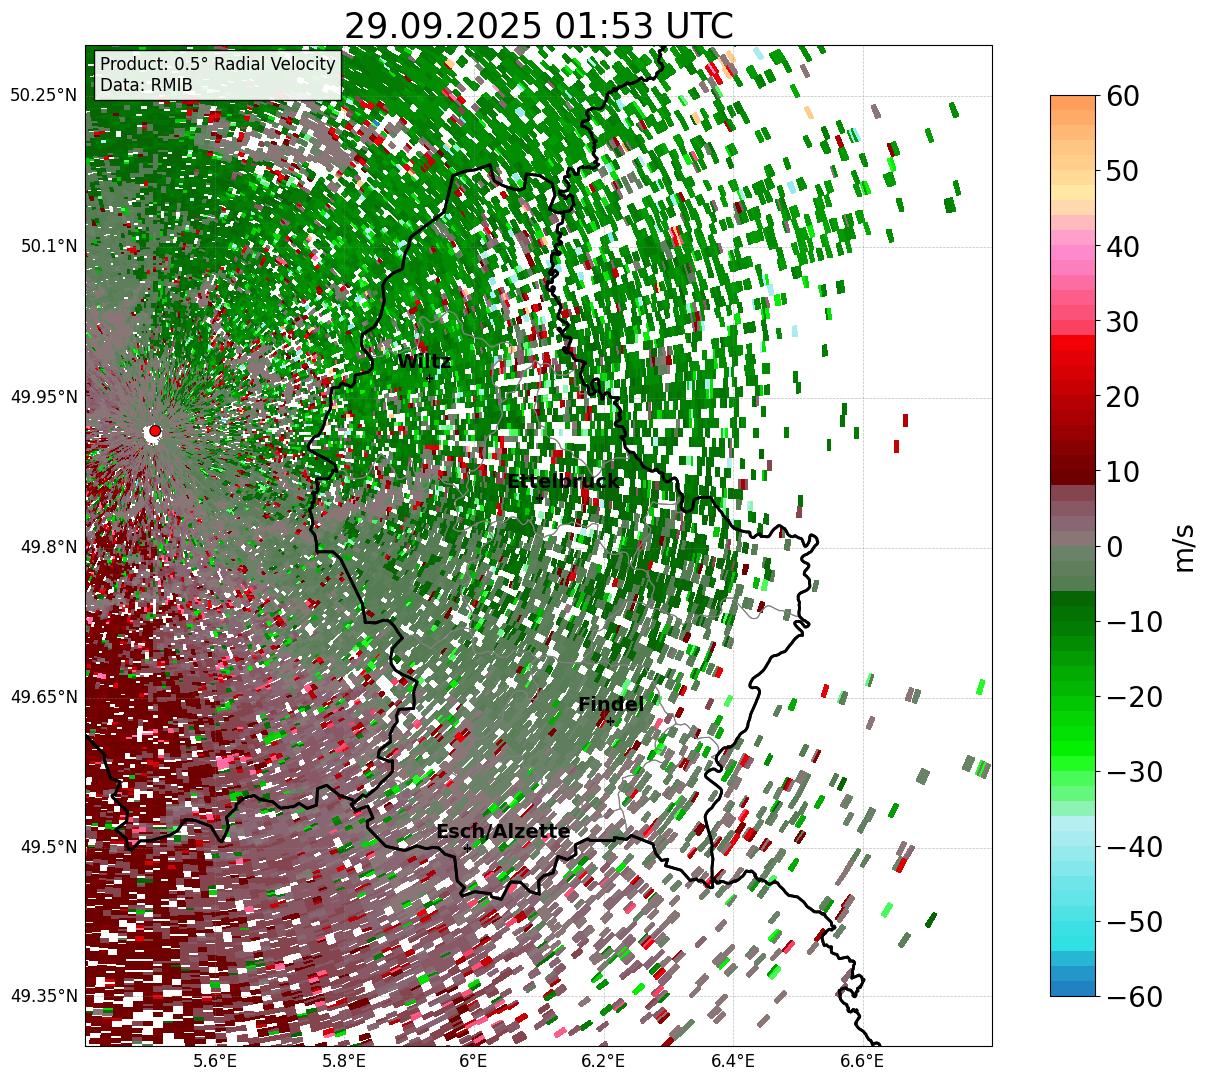Click the 49.95°N latitude label
Image resolution: width=1207 pixels, height=1081 pixels.
pos(44,397)
